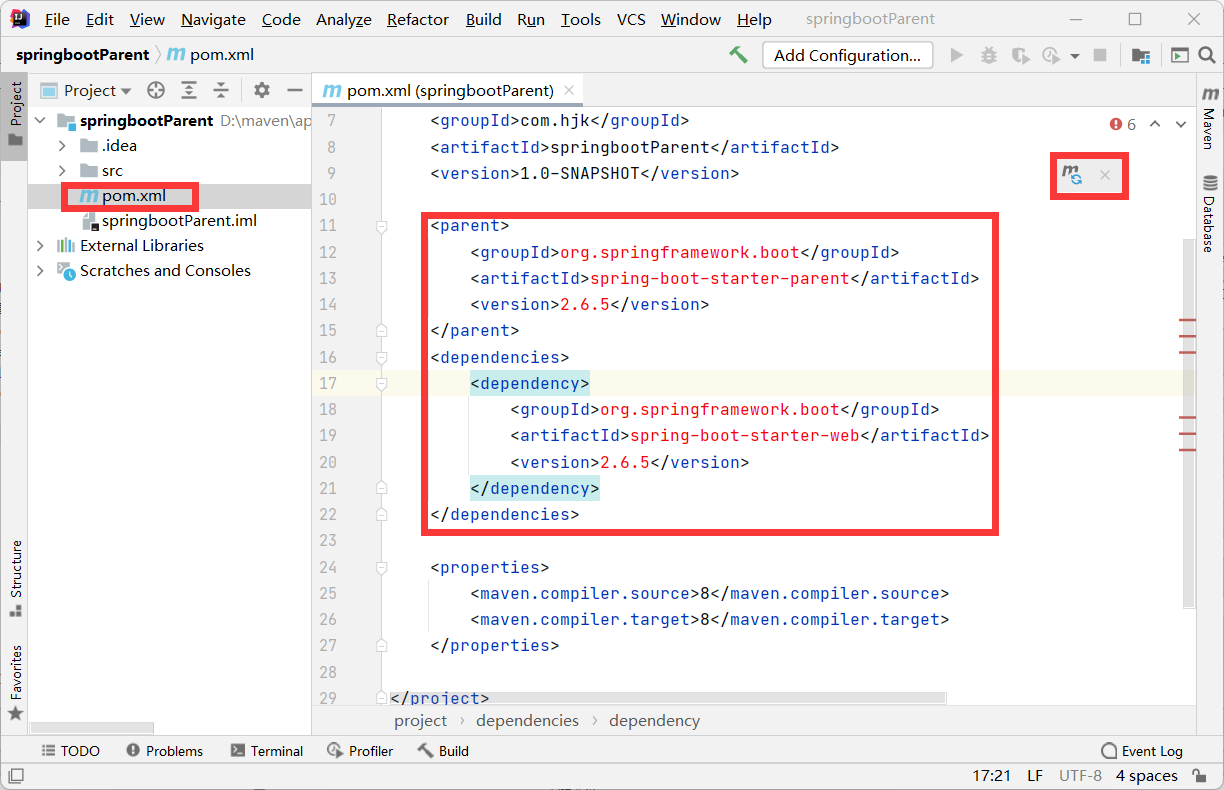
Task: Click the Profile run icon
Action: pyautogui.click(x=1050, y=55)
